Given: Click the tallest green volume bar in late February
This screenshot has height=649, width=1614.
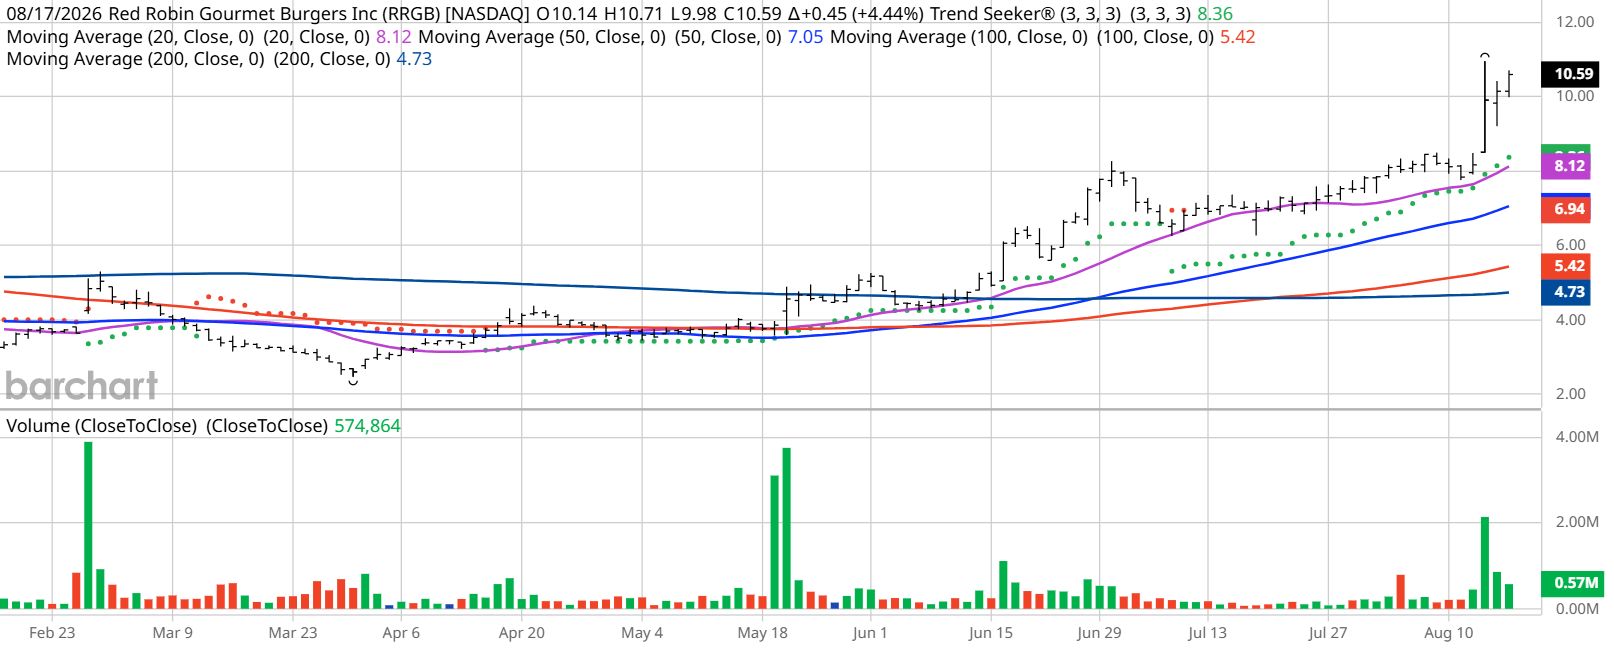Looking at the screenshot, I should 88,525.
